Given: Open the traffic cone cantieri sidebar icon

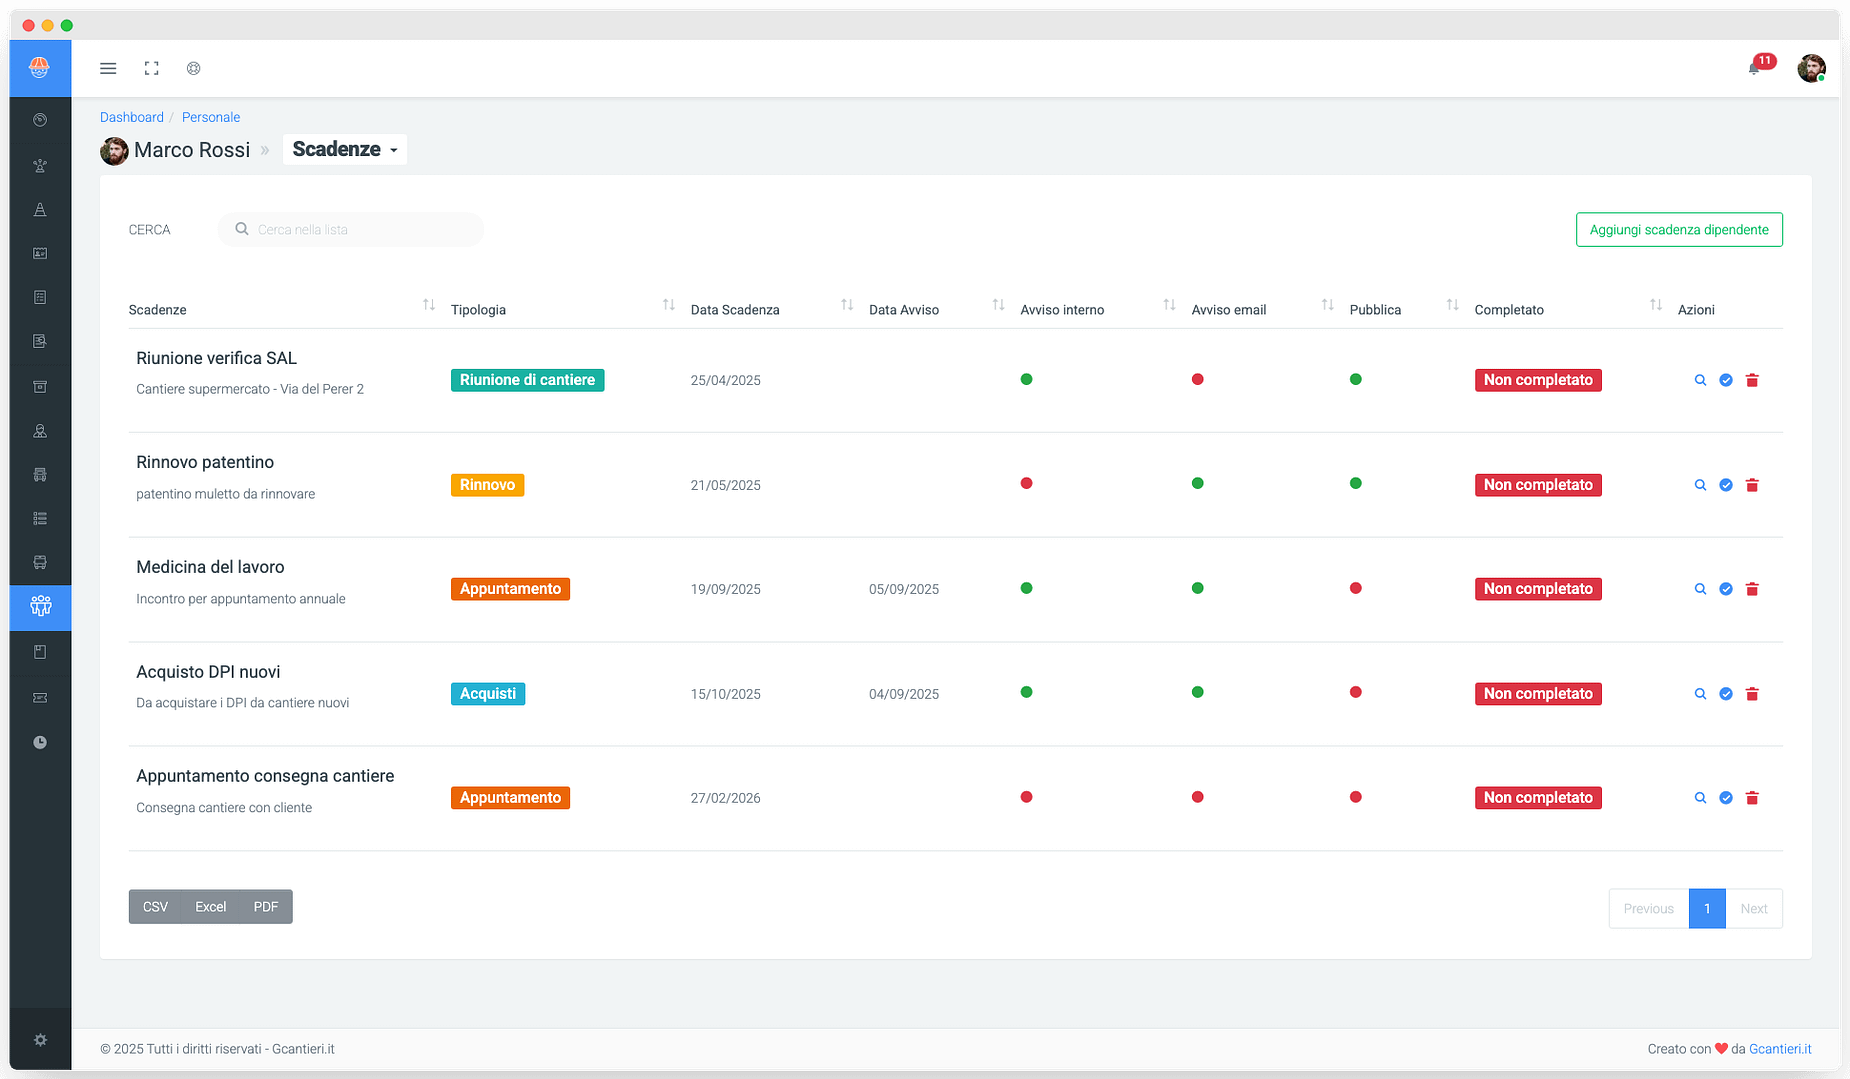Looking at the screenshot, I should pyautogui.click(x=40, y=209).
